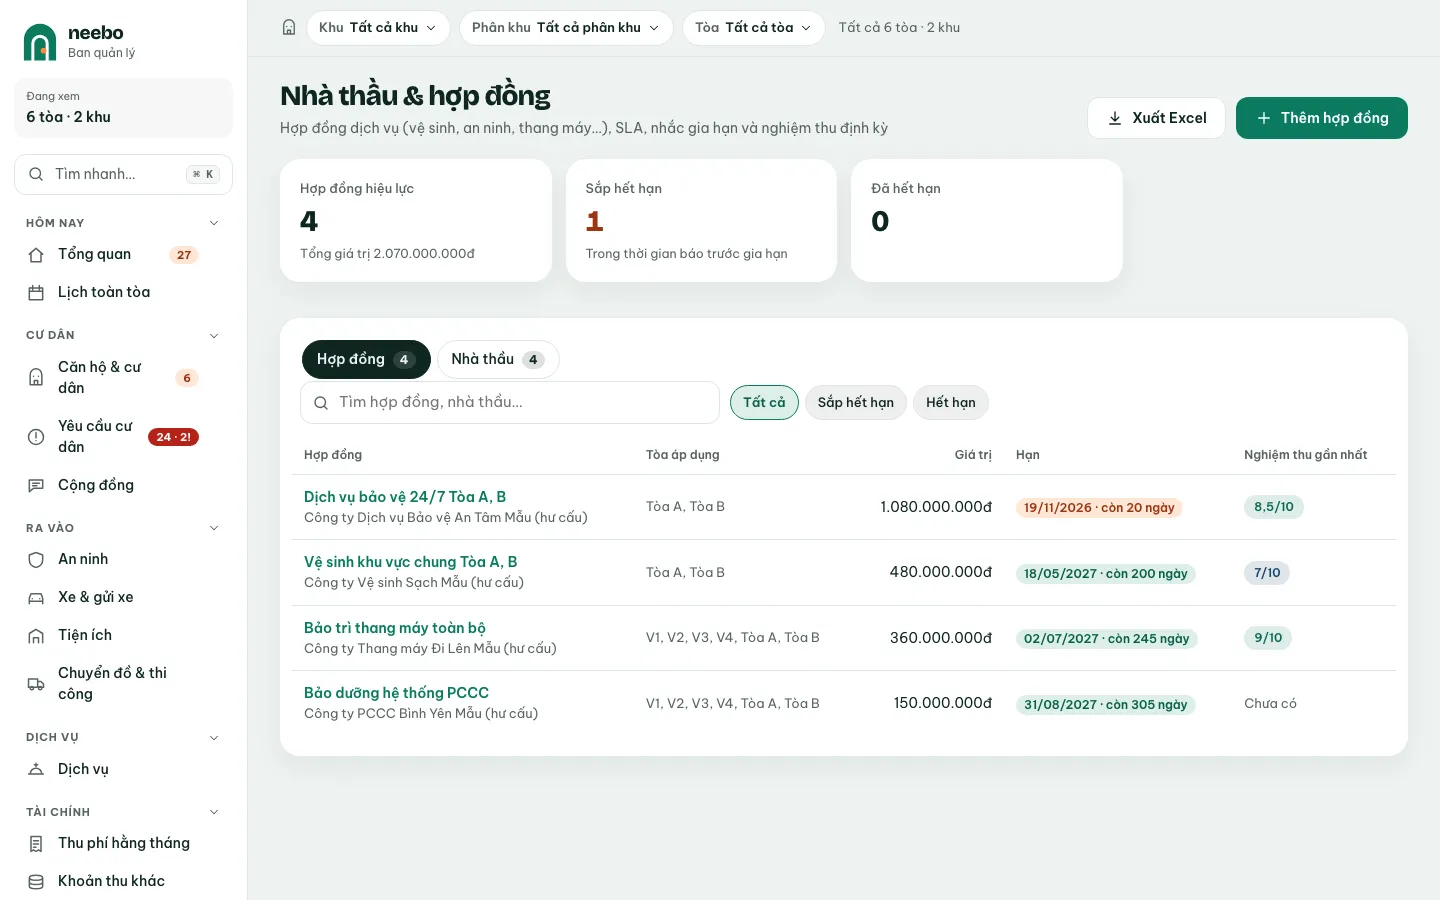Click the Xe & gửi xe car icon
Viewport: 1440px width, 900px height.
(x=36, y=598)
